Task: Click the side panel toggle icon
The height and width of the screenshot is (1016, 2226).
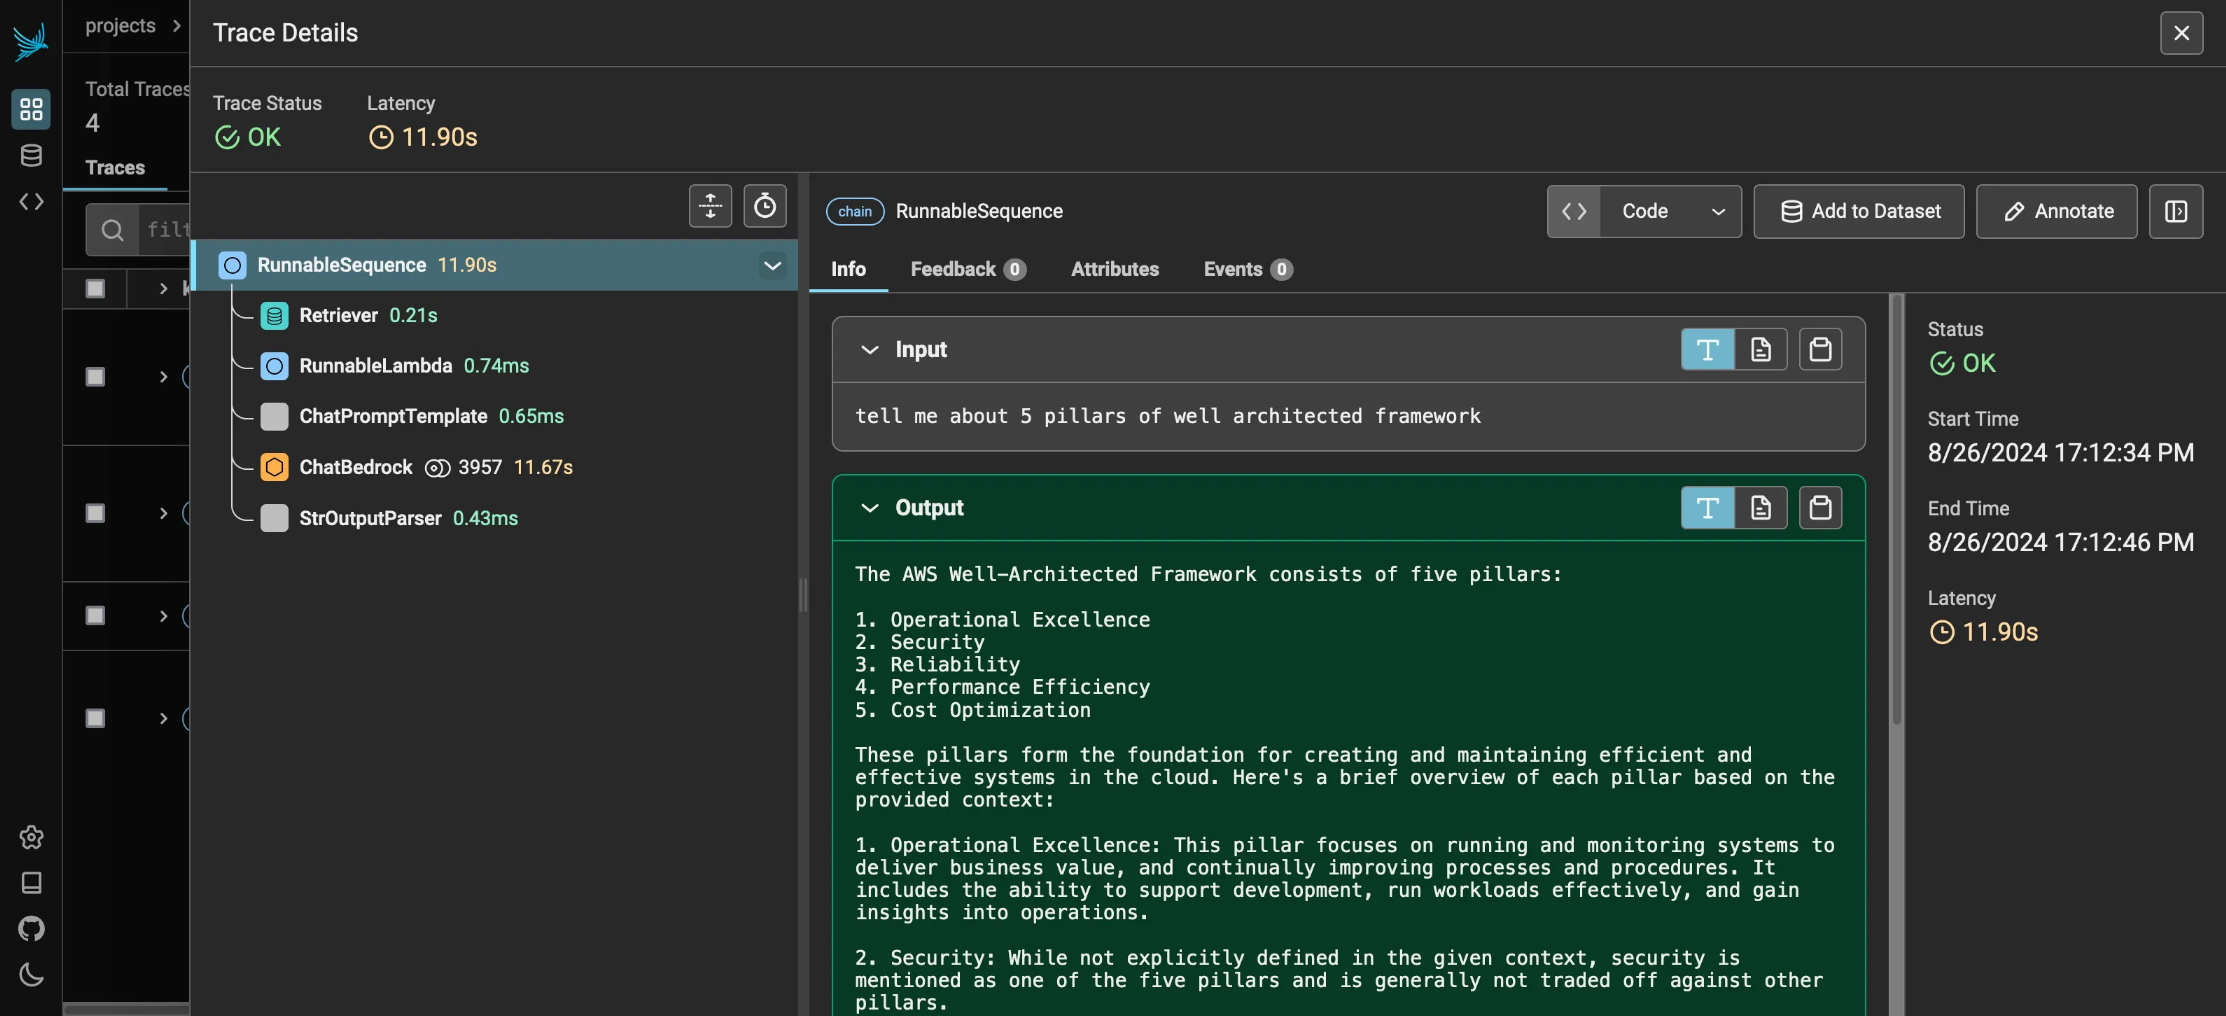Action: point(2176,211)
